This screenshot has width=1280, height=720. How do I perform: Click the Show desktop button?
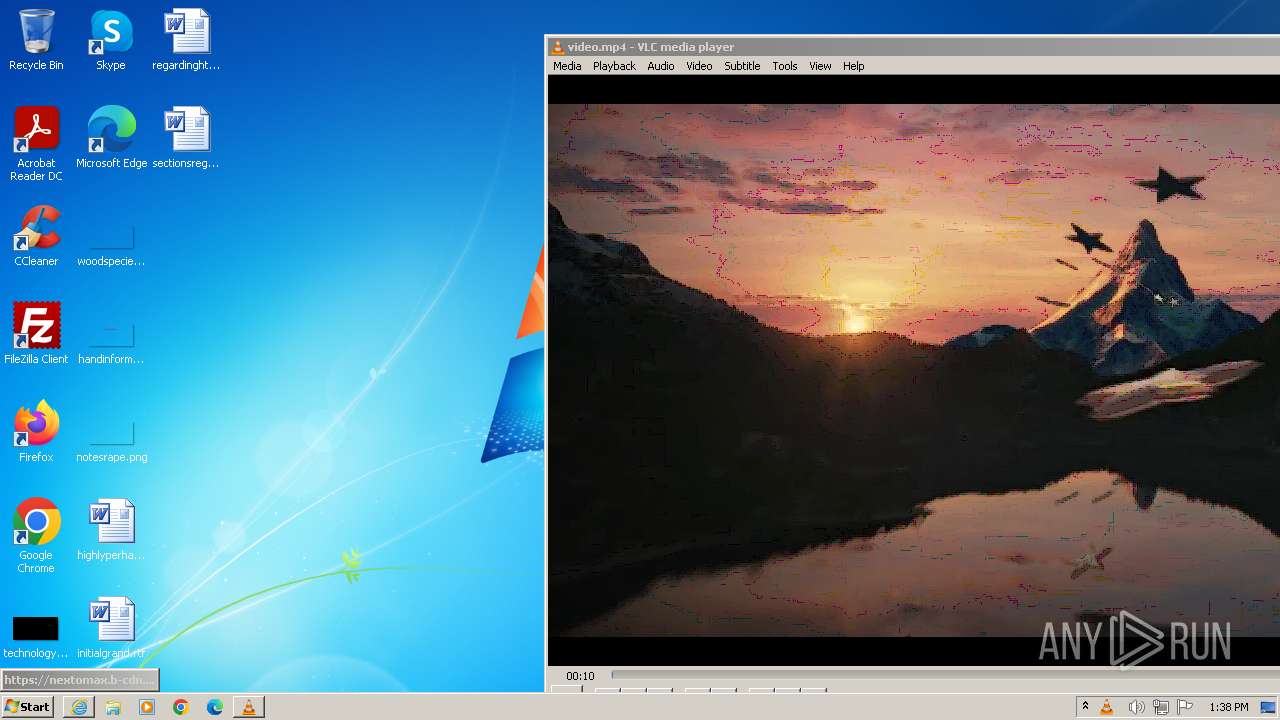click(1268, 707)
